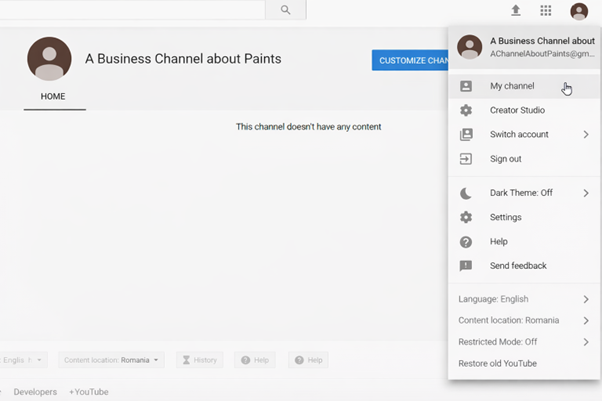
Task: Click the Send feedback icon entry
Action: pos(466,266)
